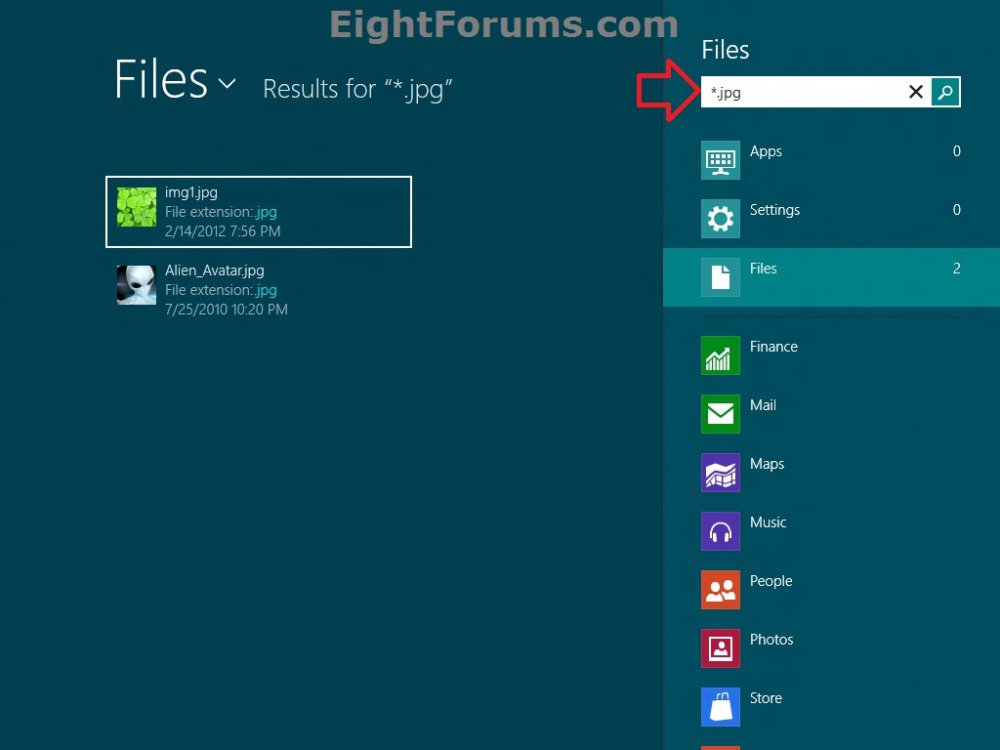Open the People app icon
Image resolution: width=1000 pixels, height=750 pixels.
[x=720, y=590]
